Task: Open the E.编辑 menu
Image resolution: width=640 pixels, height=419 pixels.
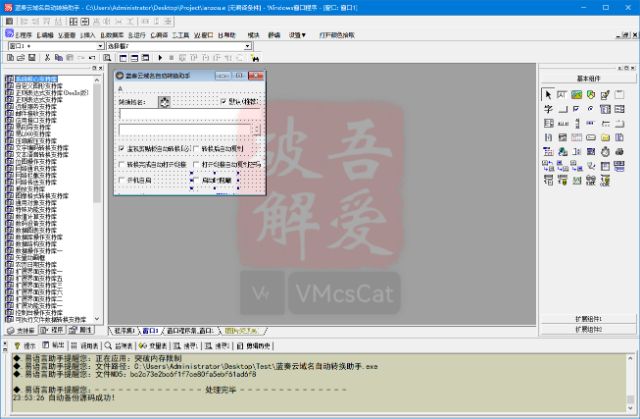Action: pos(45,35)
